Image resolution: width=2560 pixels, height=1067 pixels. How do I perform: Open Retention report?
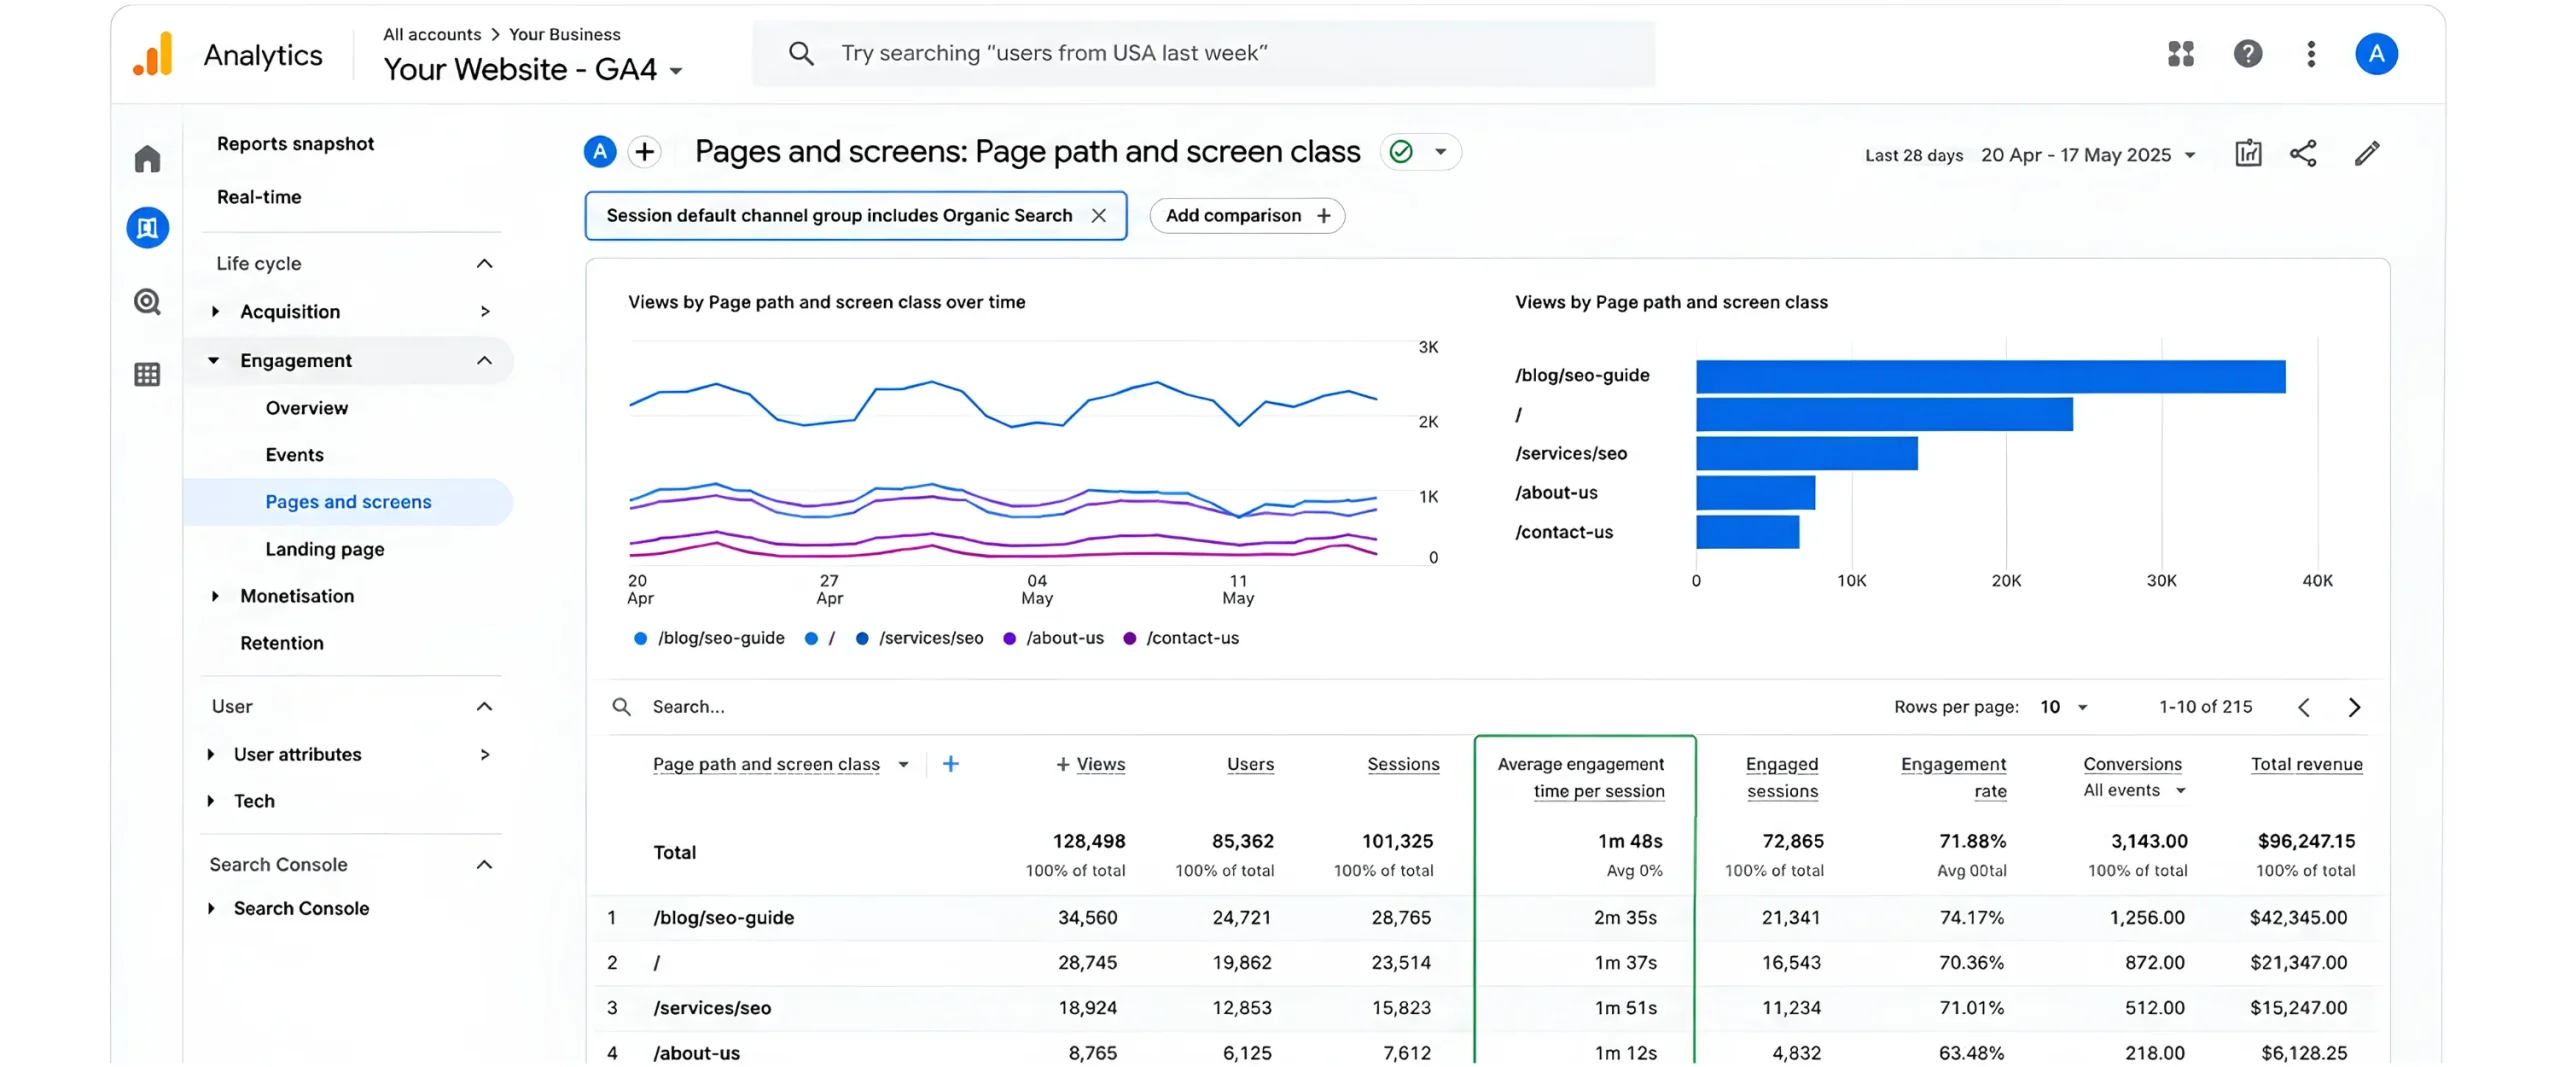coord(282,643)
